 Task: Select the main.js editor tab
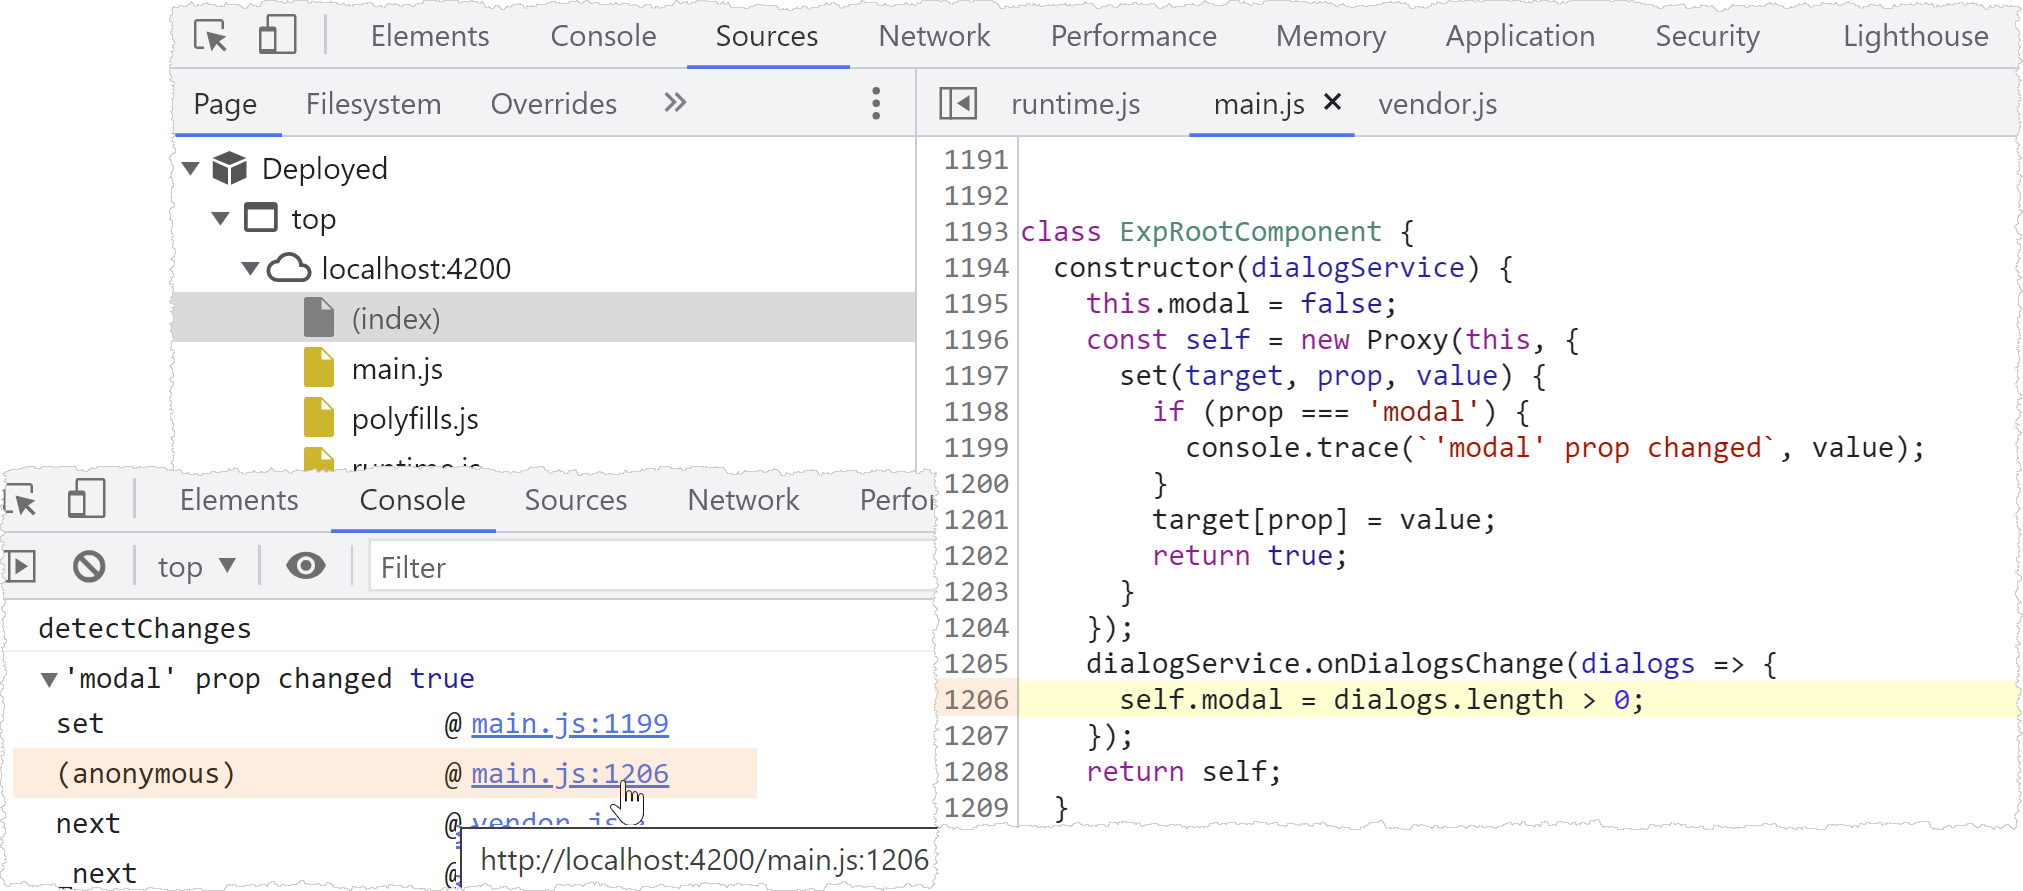click(1258, 104)
